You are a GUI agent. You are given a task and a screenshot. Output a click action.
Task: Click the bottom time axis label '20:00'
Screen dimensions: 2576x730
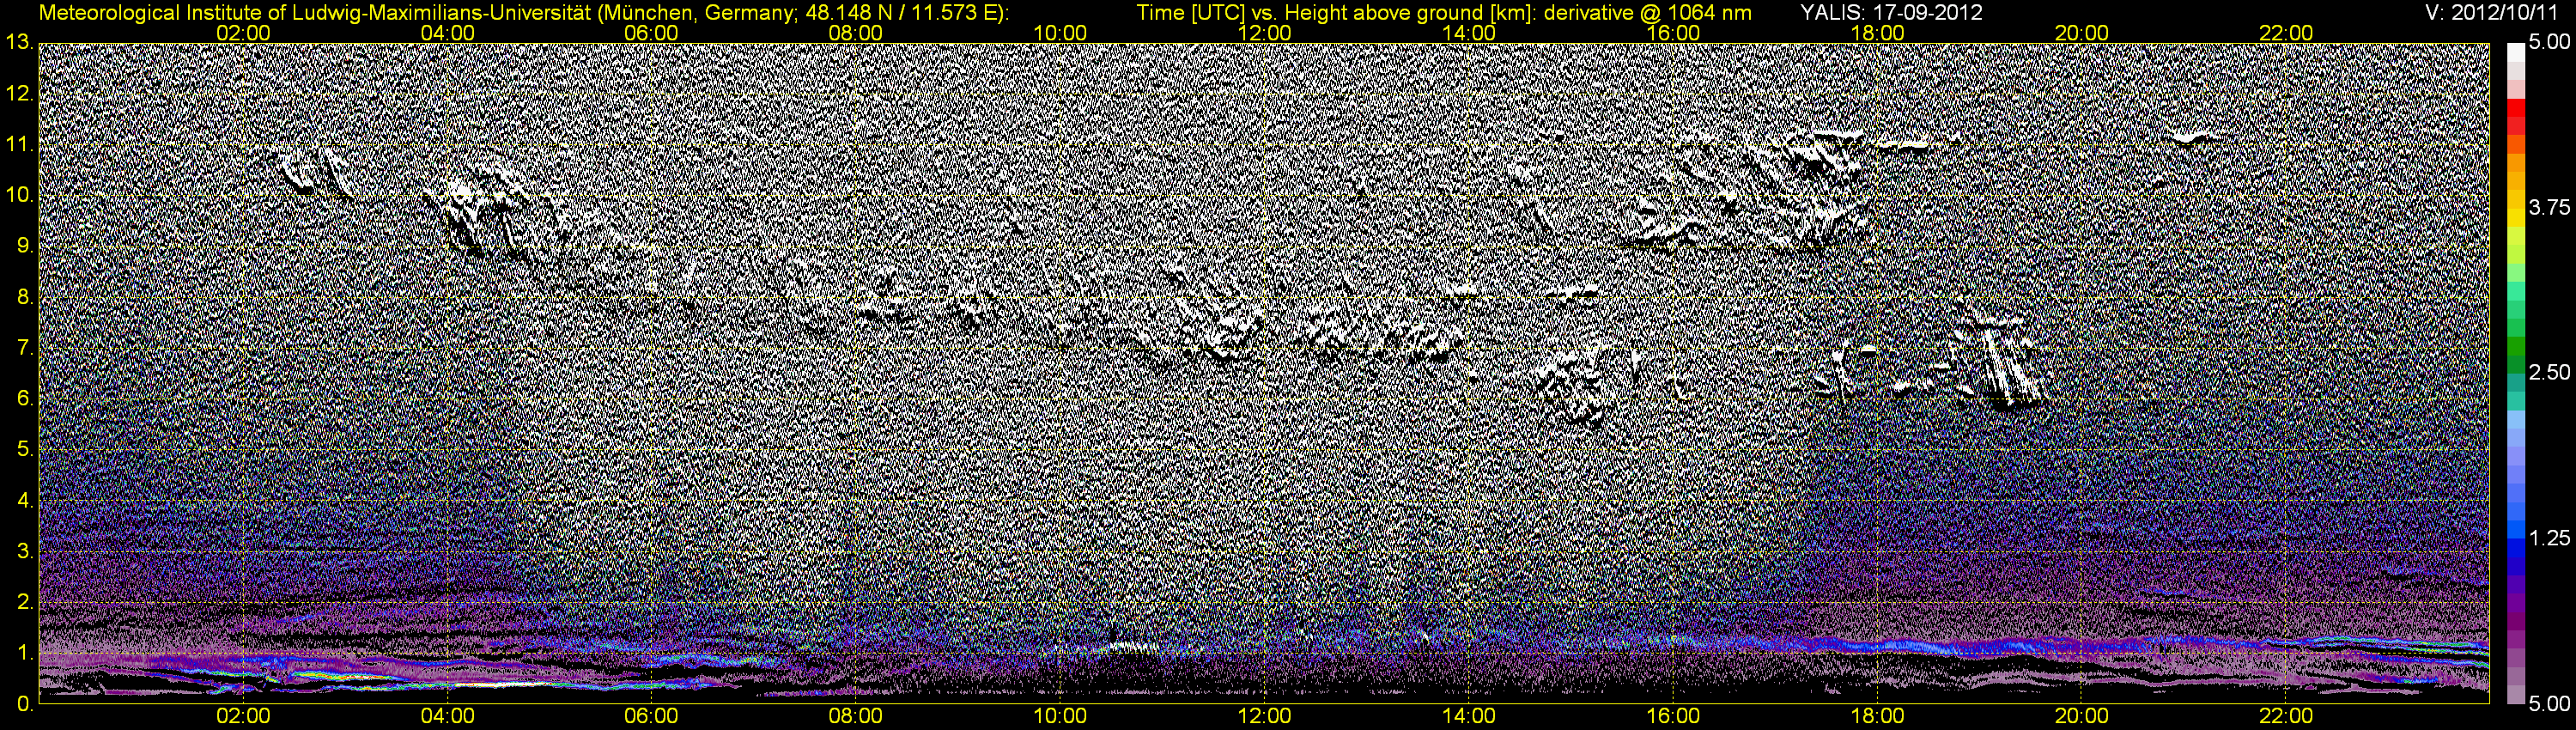(2082, 717)
